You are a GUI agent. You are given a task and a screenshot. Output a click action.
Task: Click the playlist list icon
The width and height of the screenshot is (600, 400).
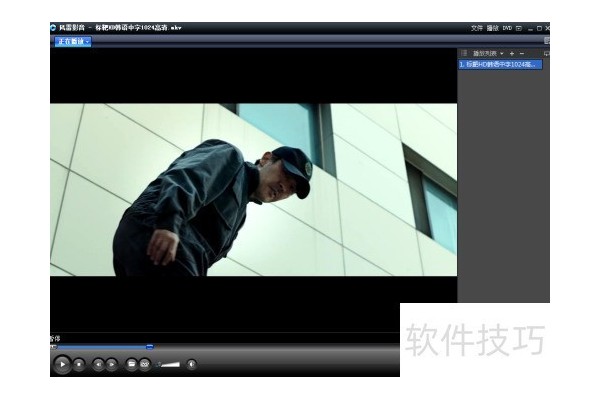[x=464, y=53]
